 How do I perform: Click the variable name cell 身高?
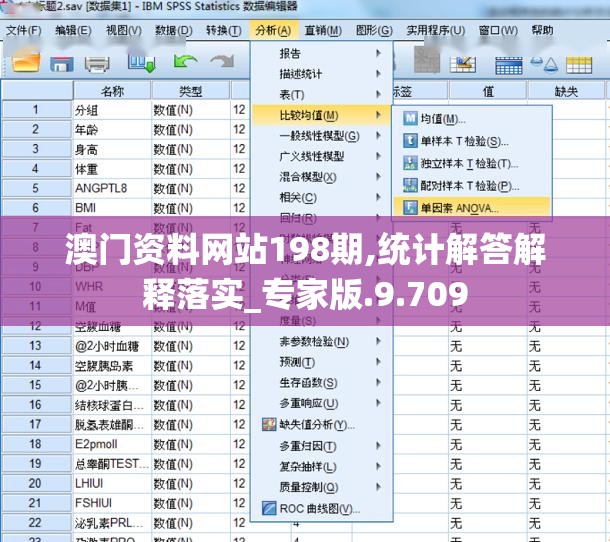tap(112, 149)
